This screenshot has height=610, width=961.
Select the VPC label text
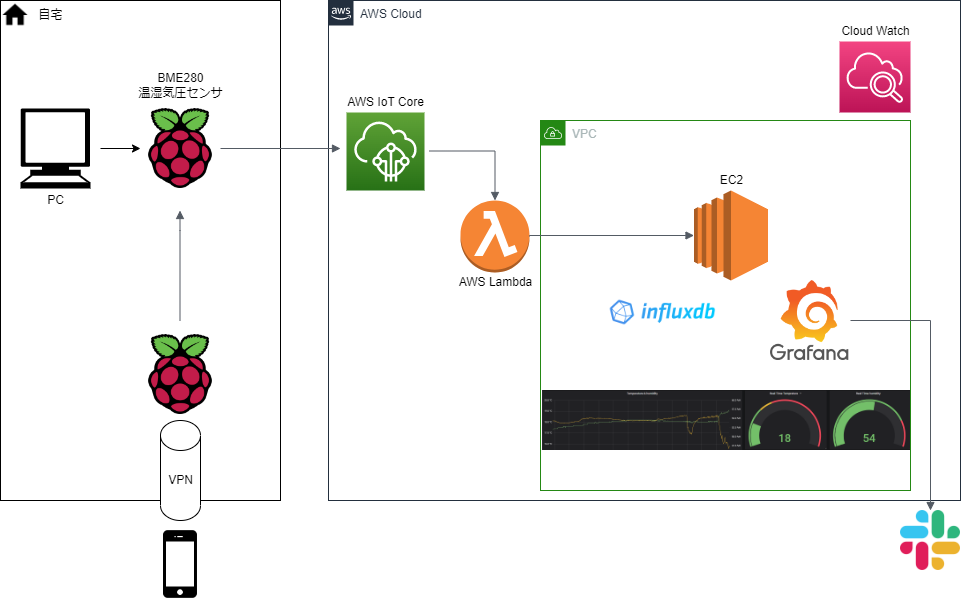pyautogui.click(x=584, y=134)
